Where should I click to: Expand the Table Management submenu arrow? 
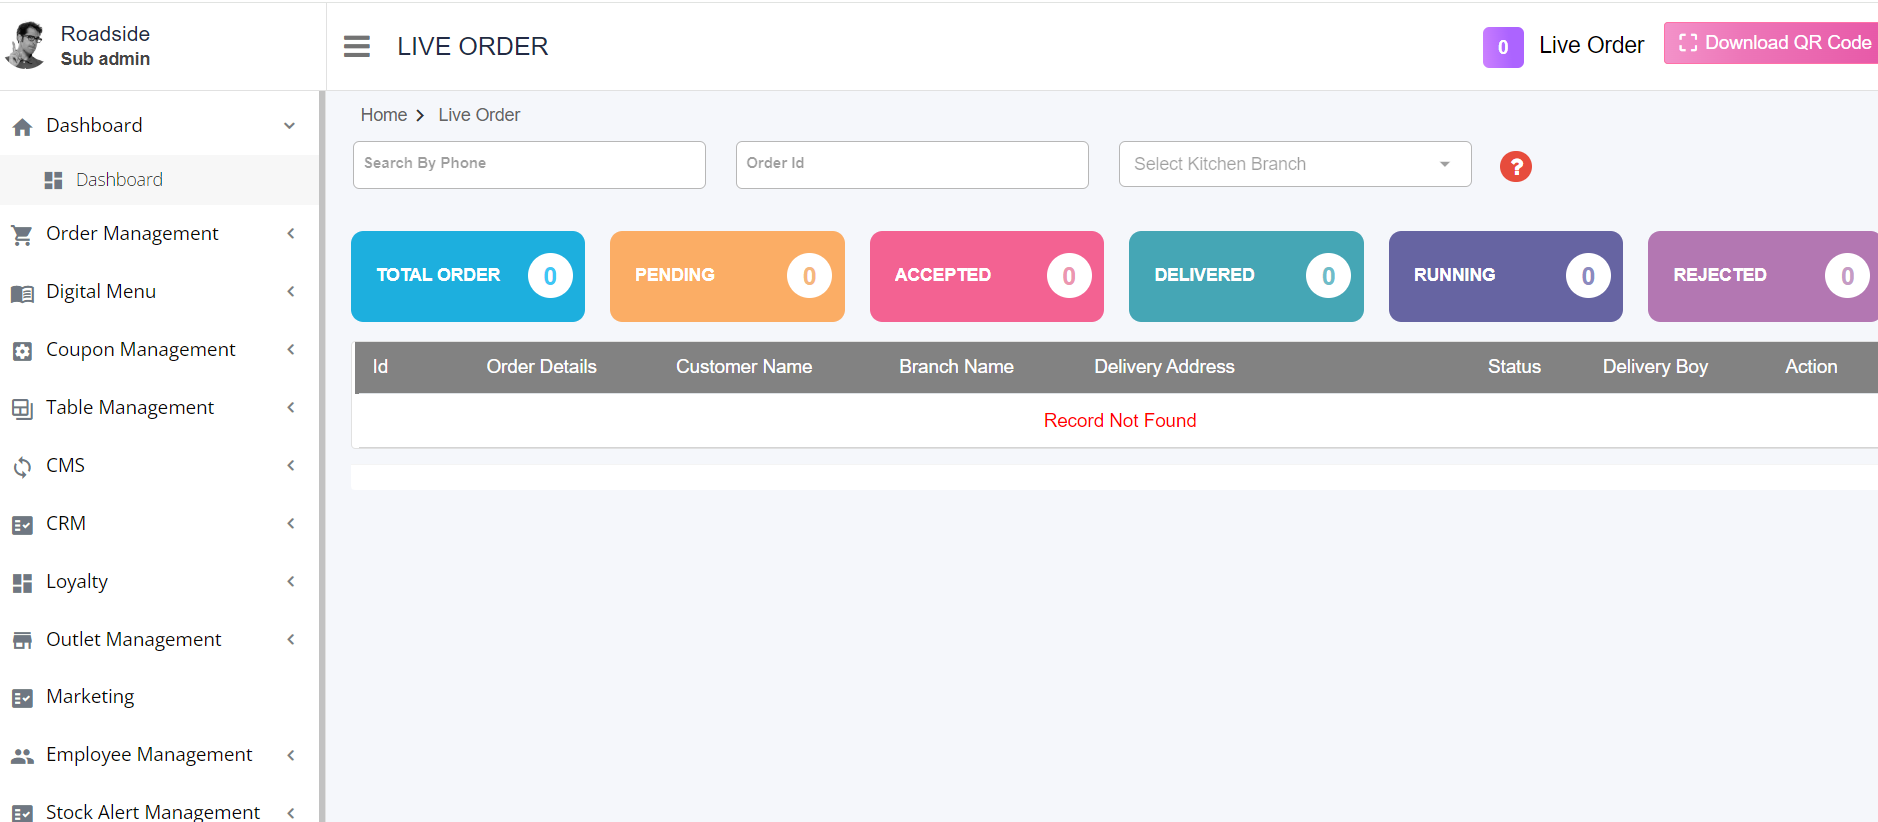pos(291,407)
